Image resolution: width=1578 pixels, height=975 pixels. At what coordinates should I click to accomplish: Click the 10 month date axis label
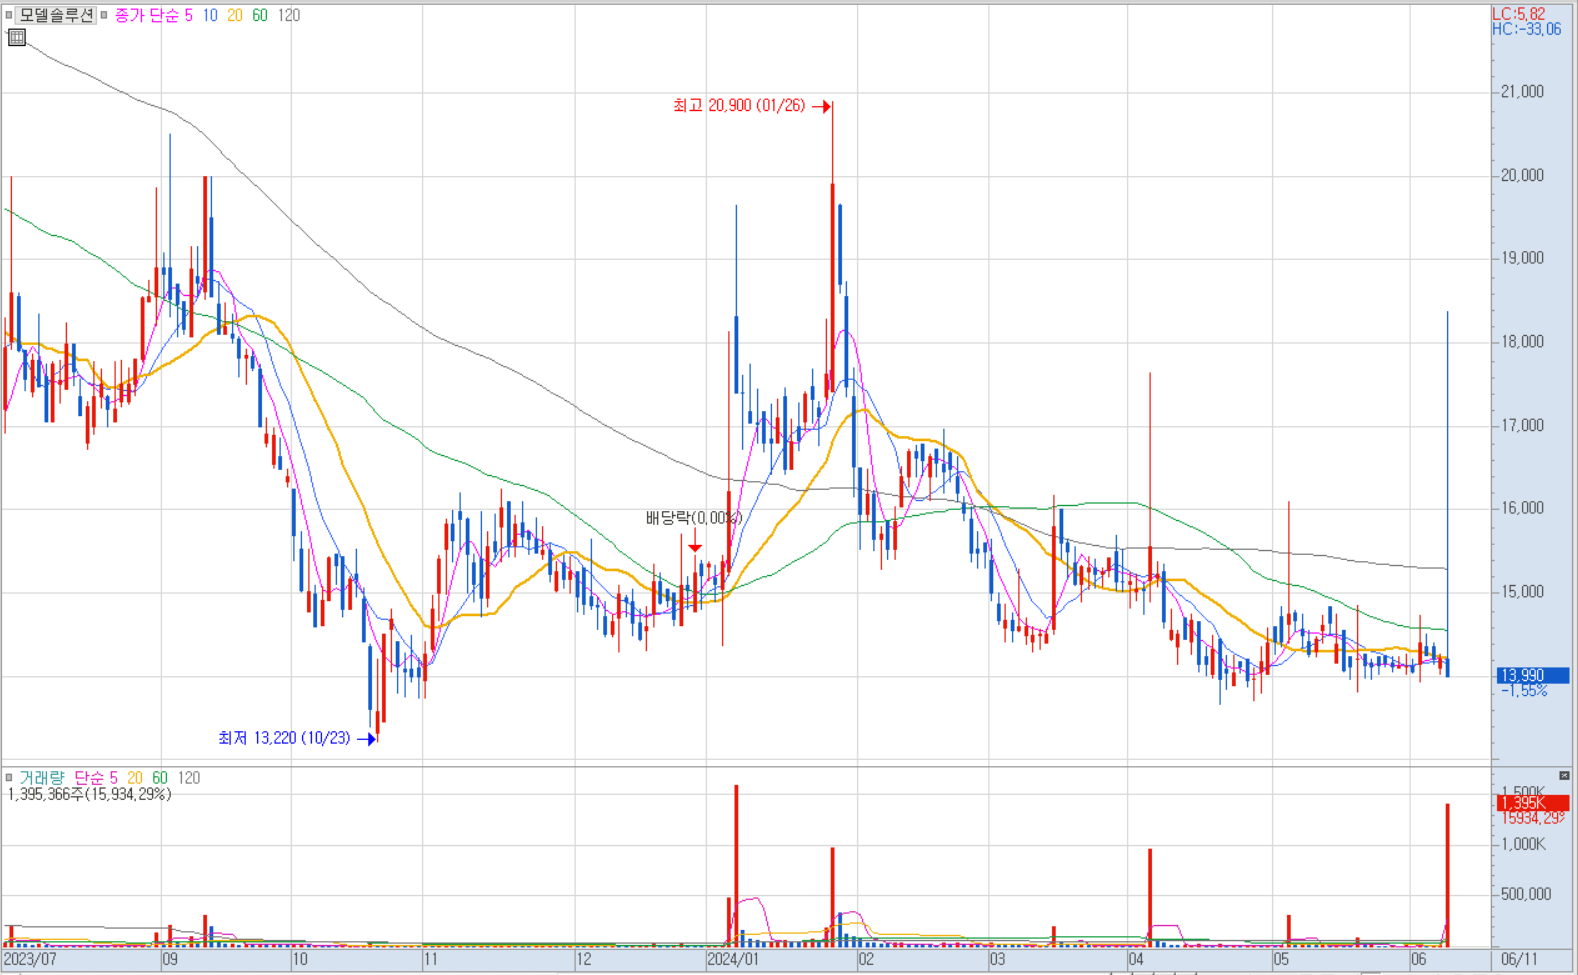click(299, 960)
